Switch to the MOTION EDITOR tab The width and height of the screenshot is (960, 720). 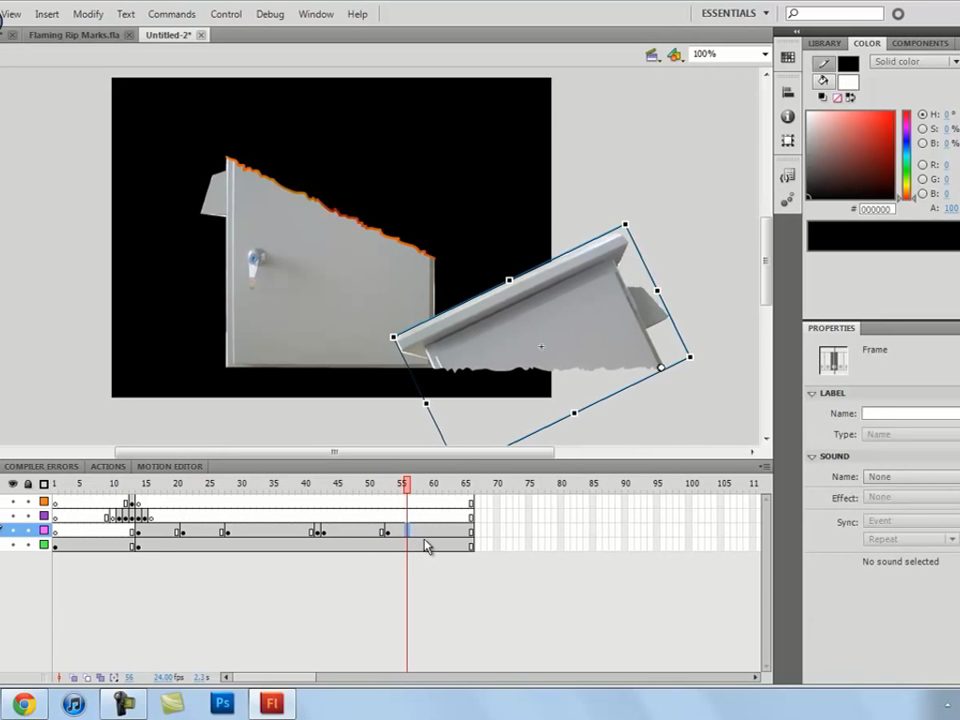pyautogui.click(x=170, y=467)
